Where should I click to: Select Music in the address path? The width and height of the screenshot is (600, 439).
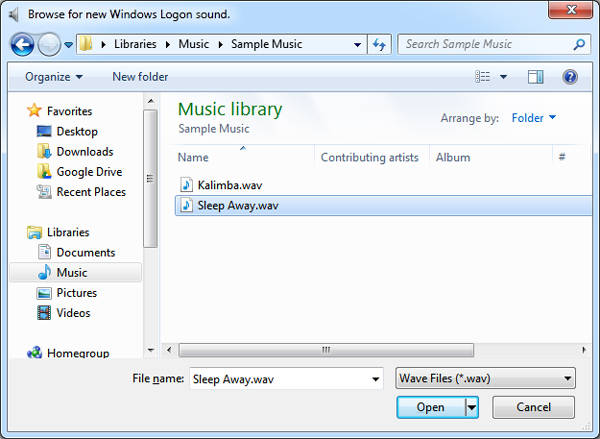tap(194, 44)
